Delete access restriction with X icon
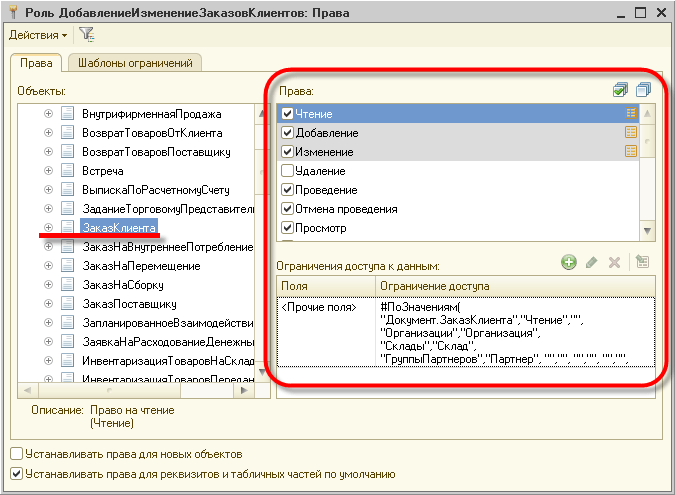 coord(614,262)
